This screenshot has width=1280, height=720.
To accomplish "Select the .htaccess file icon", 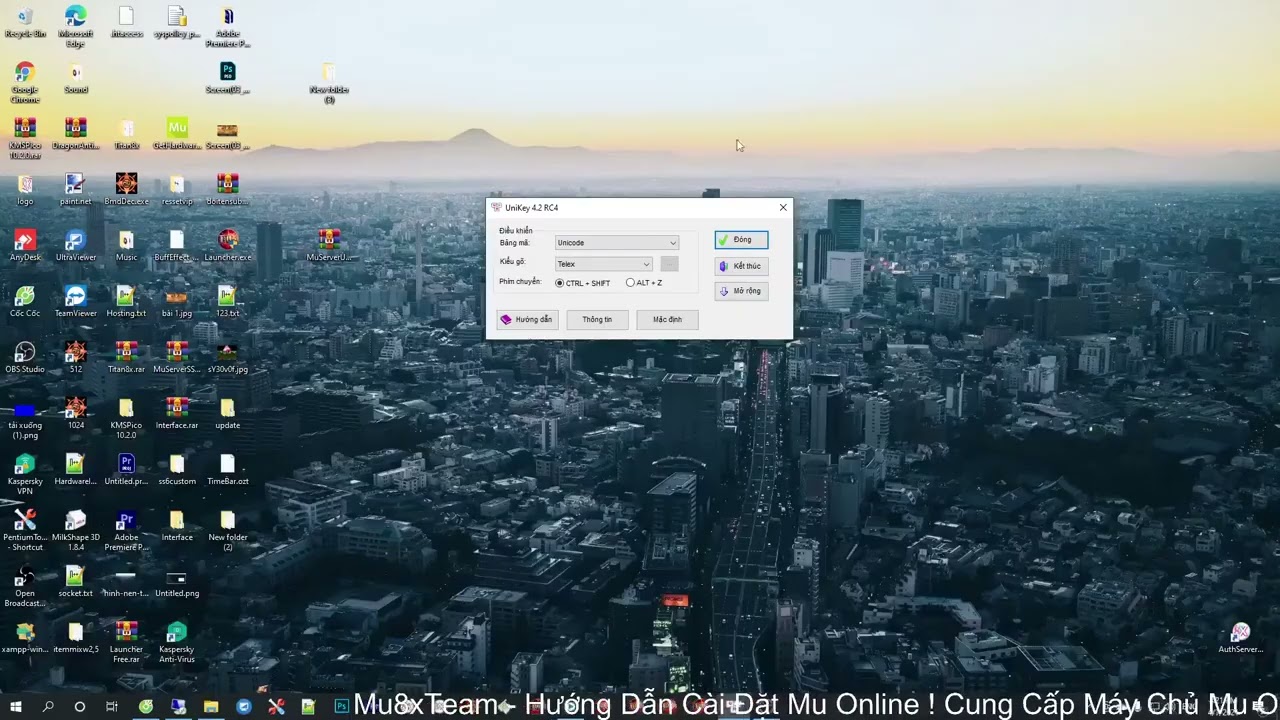I will (127, 22).
